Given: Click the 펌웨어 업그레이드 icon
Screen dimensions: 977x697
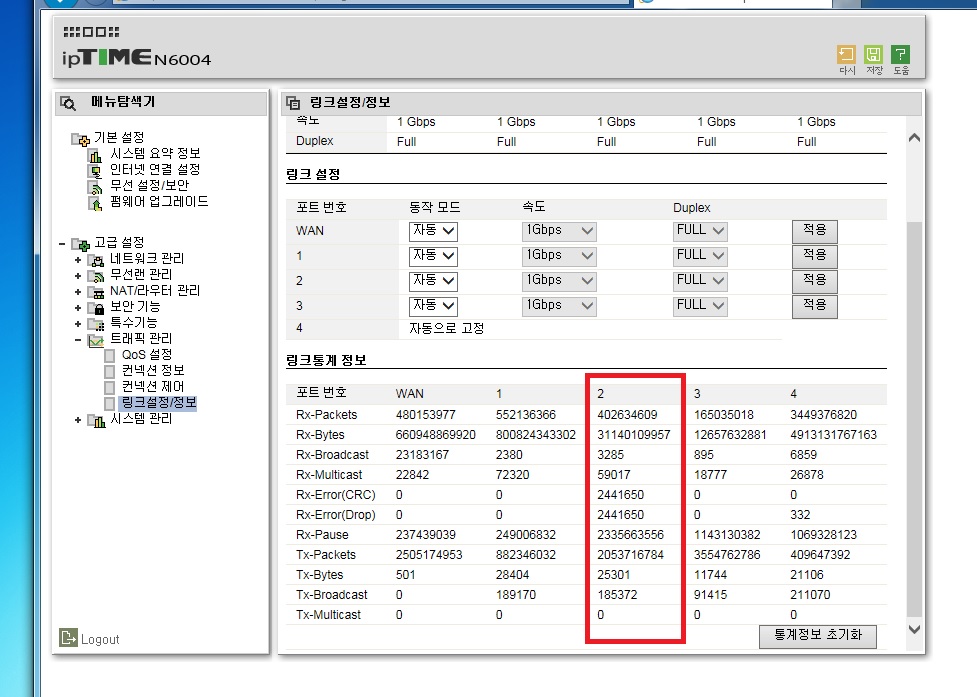Looking at the screenshot, I should (x=95, y=203).
